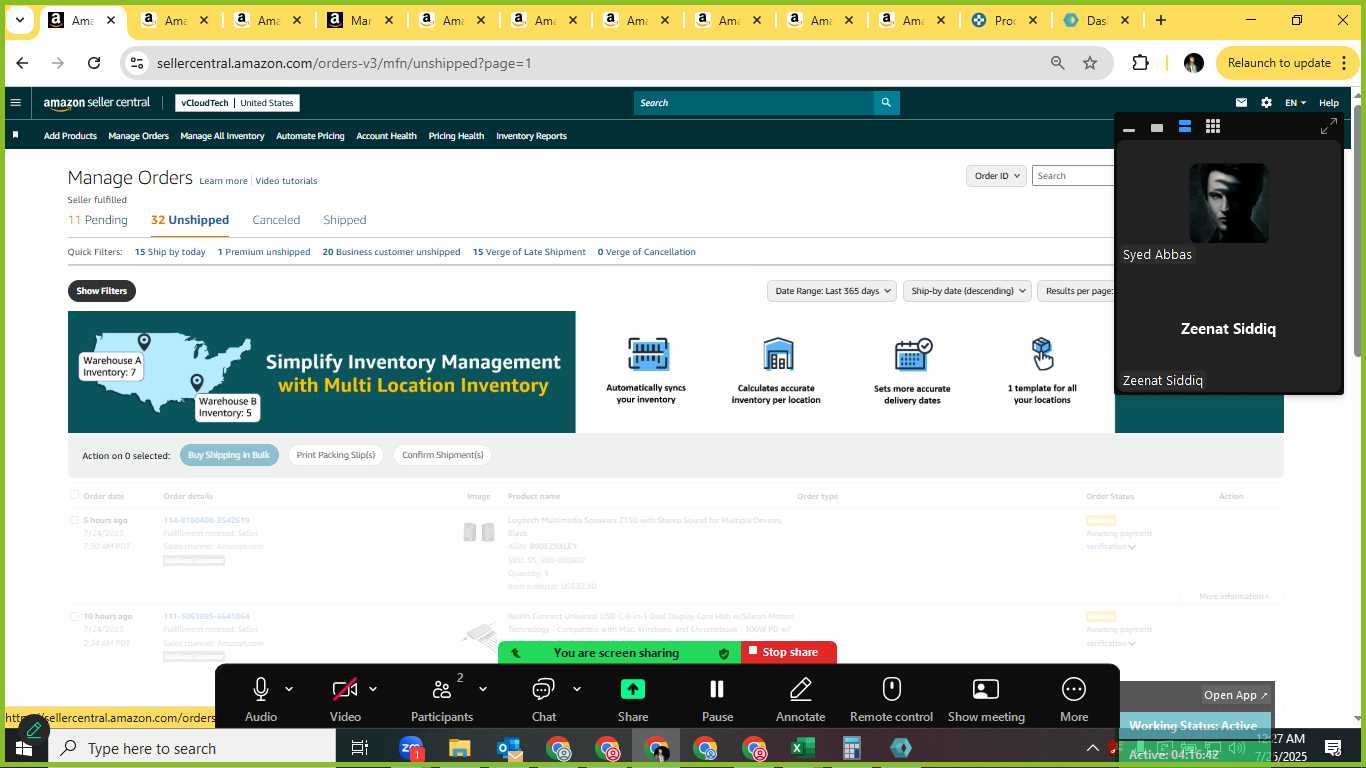Open the Zoom More options icon
Screen dimensions: 1366x768
coord(1074,689)
